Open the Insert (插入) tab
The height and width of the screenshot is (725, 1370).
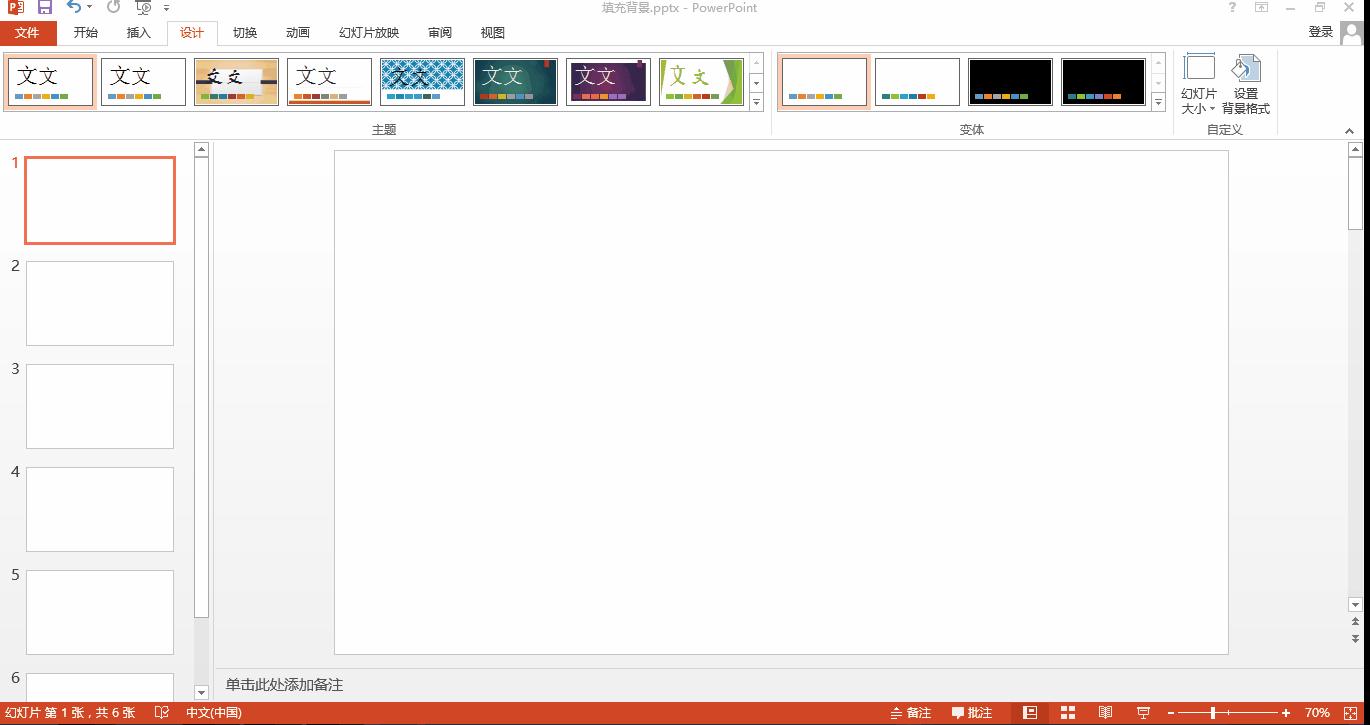(x=139, y=32)
